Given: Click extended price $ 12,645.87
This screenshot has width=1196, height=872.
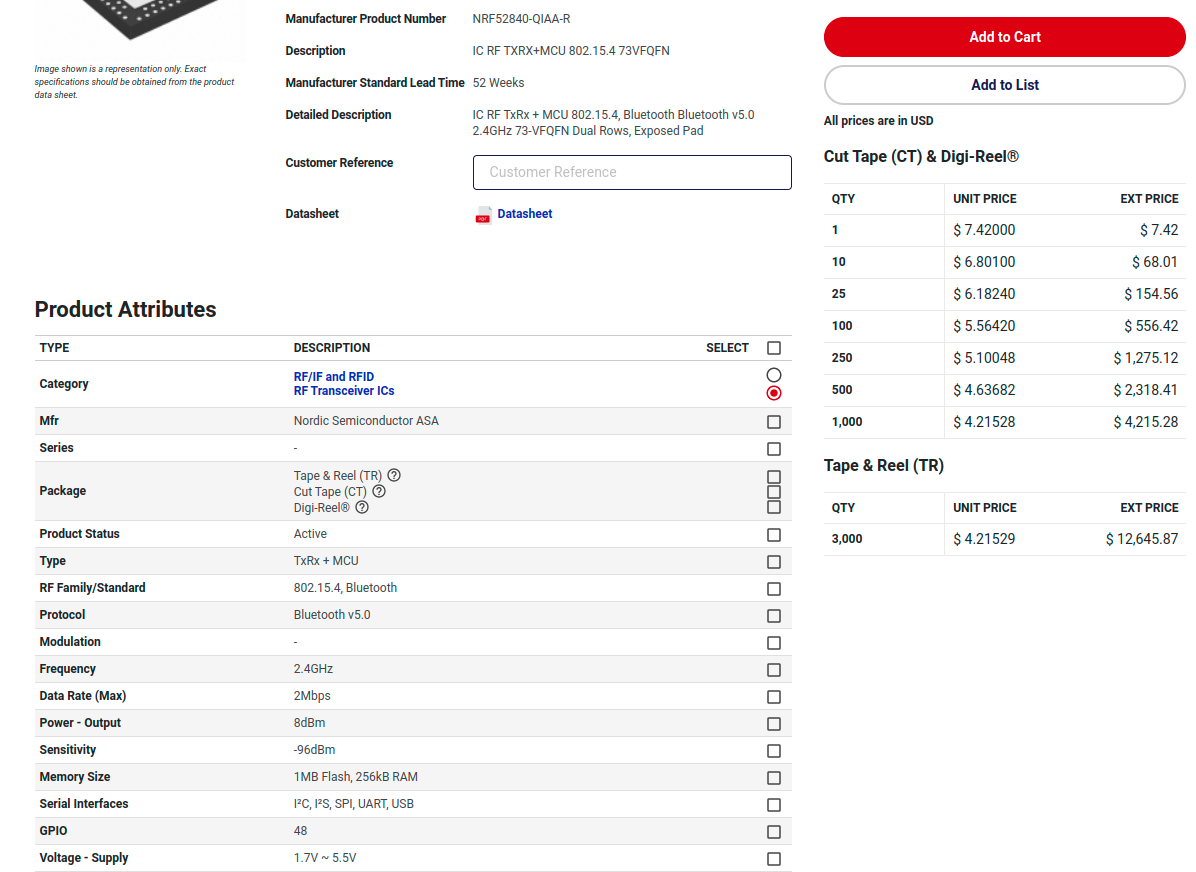Looking at the screenshot, I should coord(1142,539).
